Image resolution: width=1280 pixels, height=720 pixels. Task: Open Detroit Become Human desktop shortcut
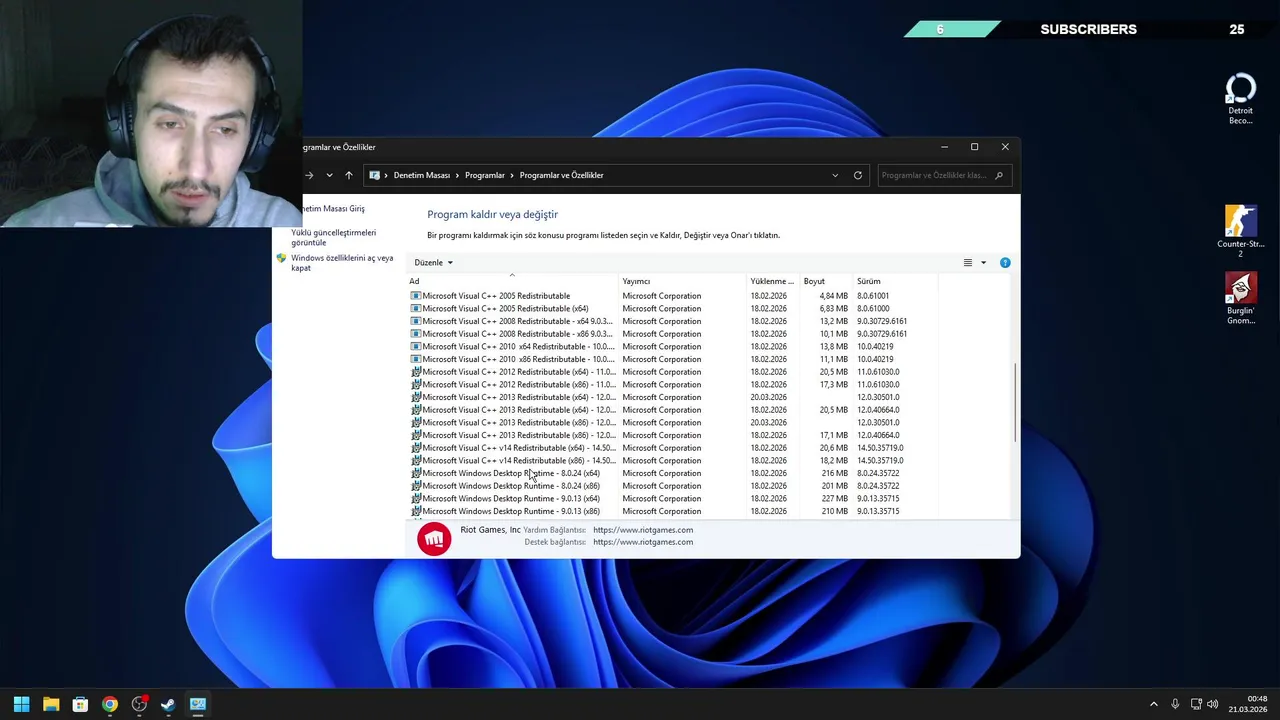coord(1241,99)
